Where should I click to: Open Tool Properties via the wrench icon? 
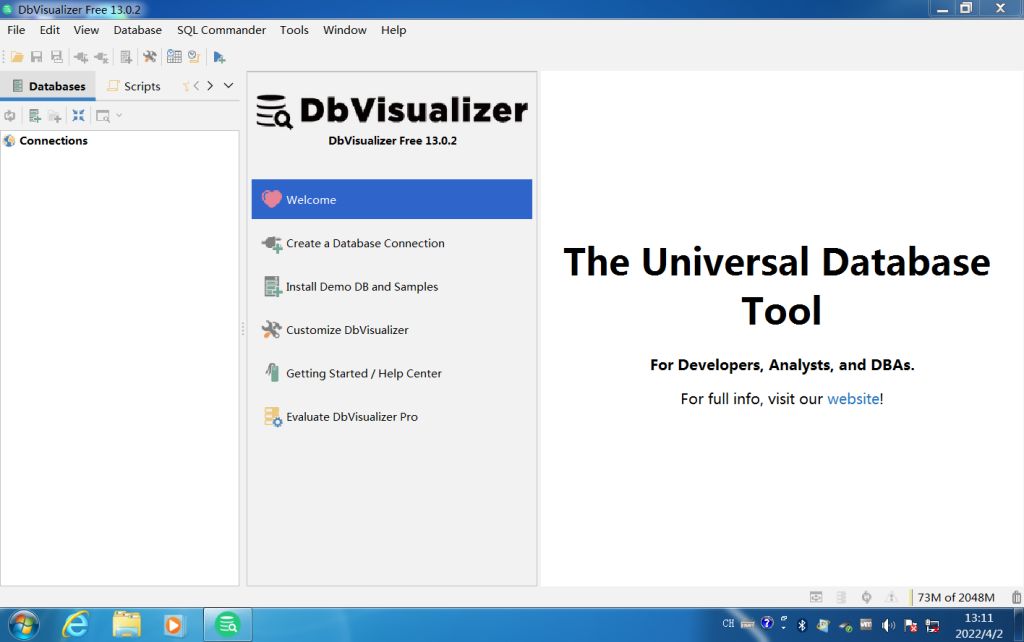pyautogui.click(x=149, y=57)
